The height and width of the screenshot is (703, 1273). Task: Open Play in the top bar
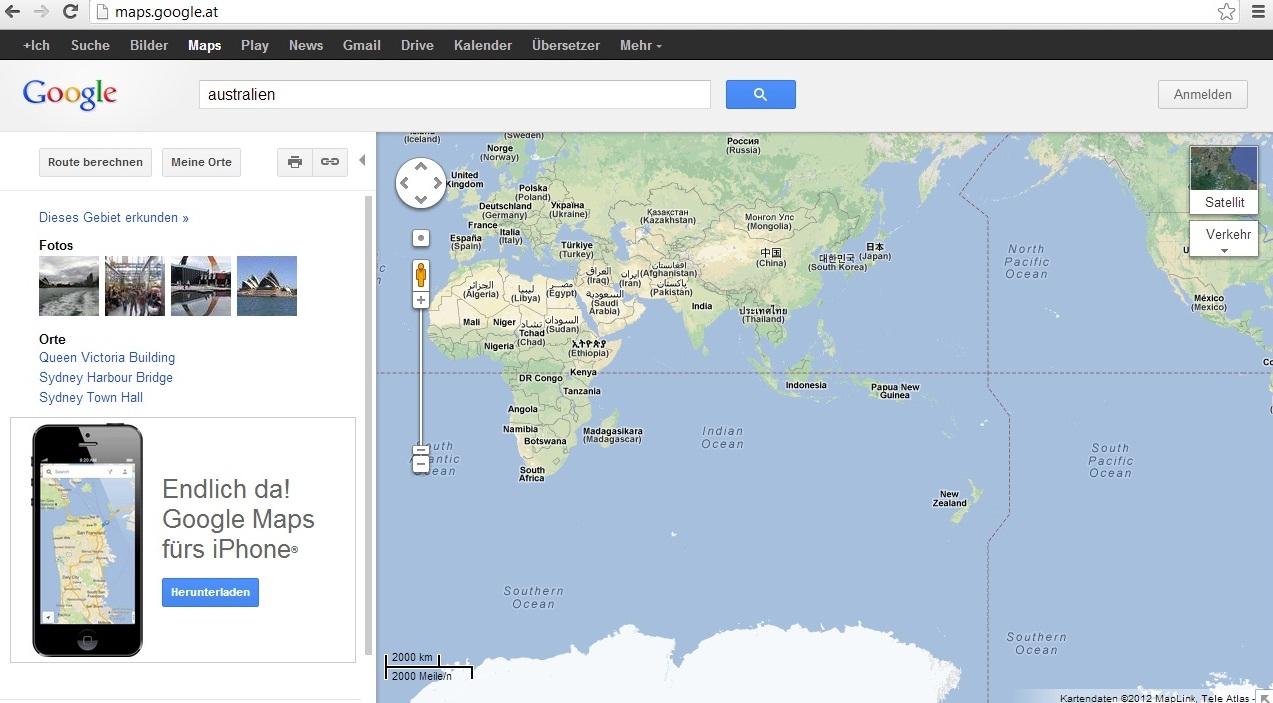pos(255,45)
